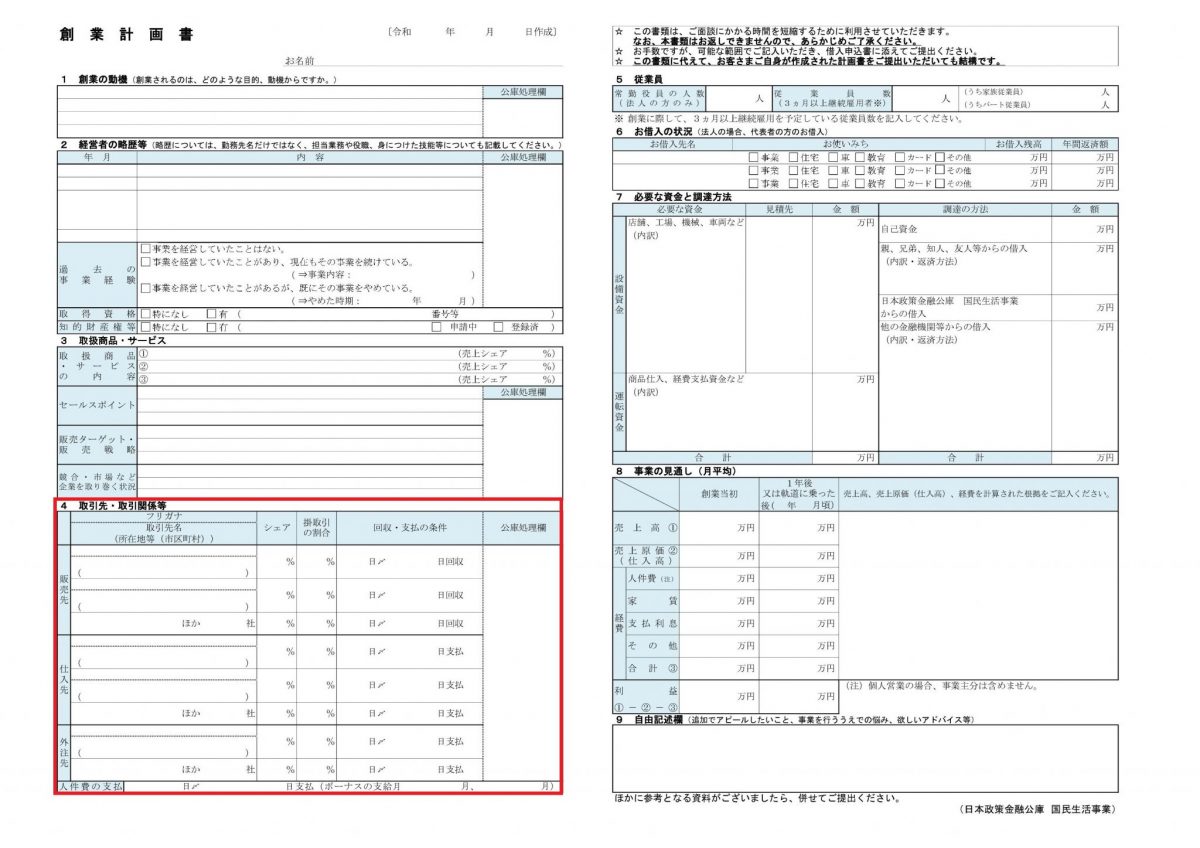Click the '創業計画書' title
This screenshot has width=1200, height=848.
tap(127, 35)
